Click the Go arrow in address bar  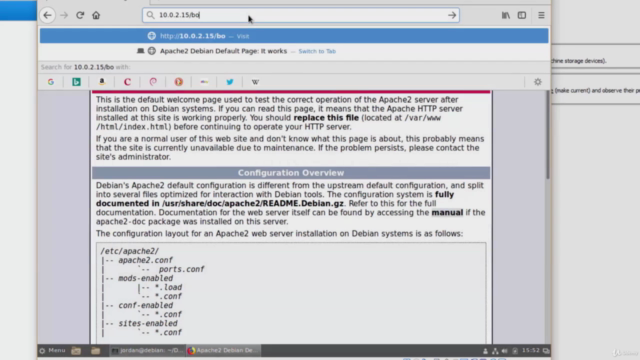(x=452, y=15)
